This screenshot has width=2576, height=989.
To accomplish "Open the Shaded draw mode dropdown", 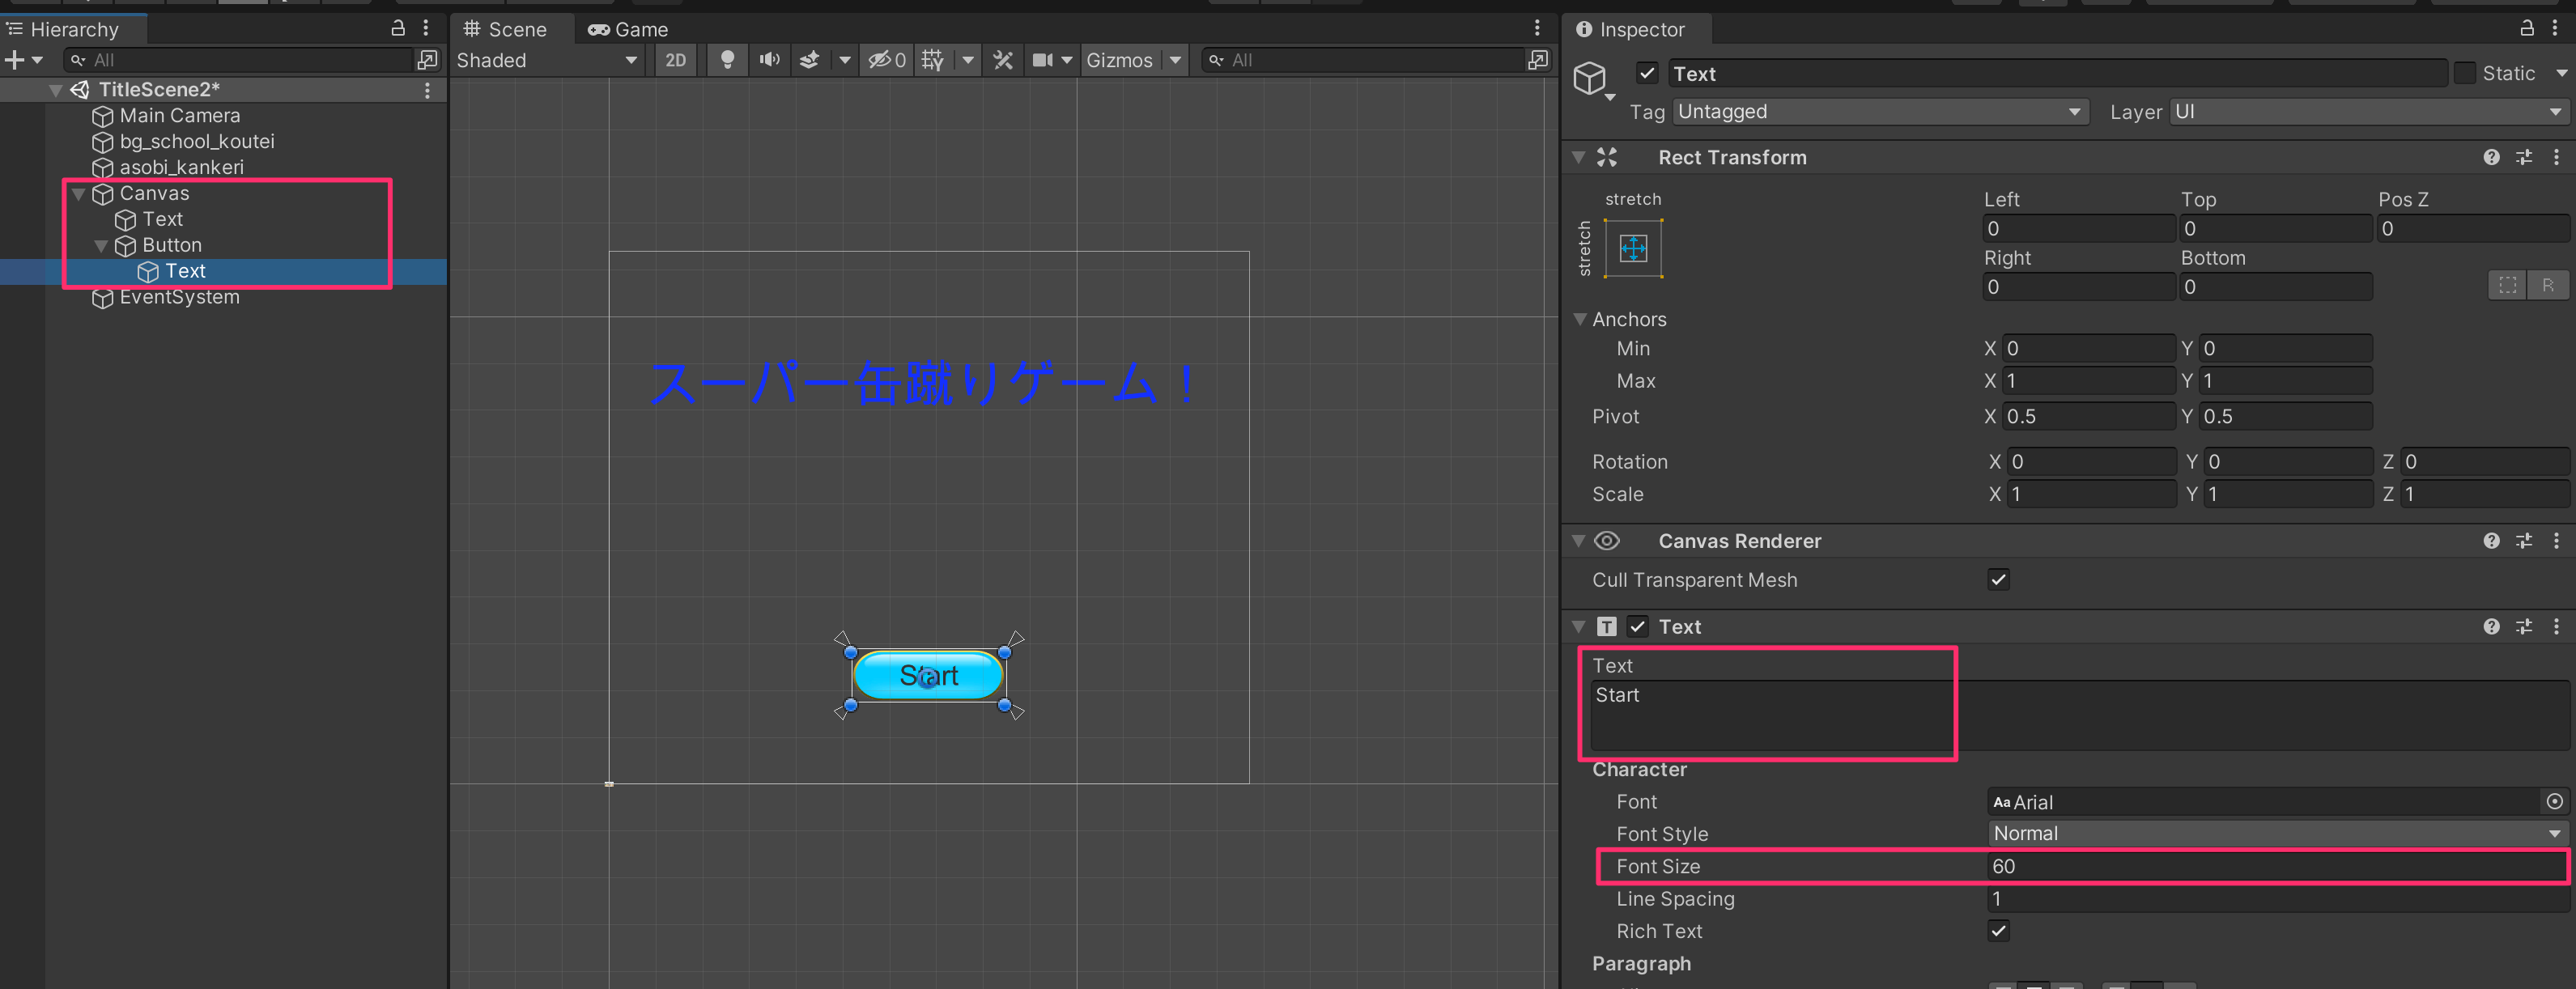I will point(545,60).
